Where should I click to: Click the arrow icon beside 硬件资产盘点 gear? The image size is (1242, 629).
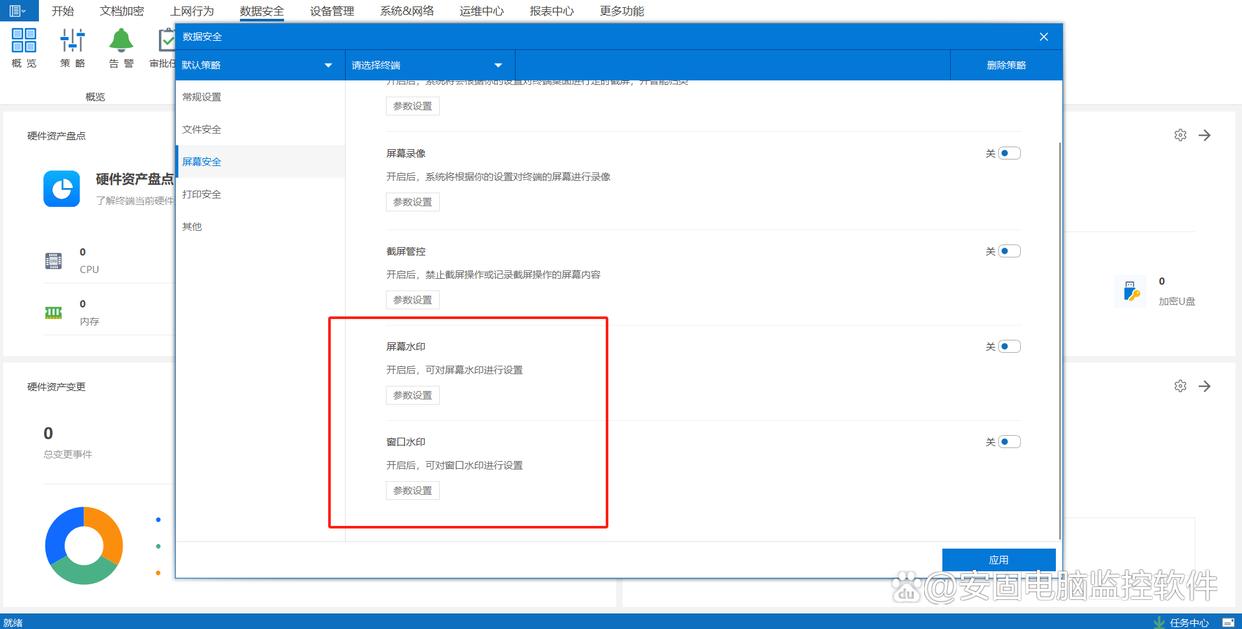1205,135
